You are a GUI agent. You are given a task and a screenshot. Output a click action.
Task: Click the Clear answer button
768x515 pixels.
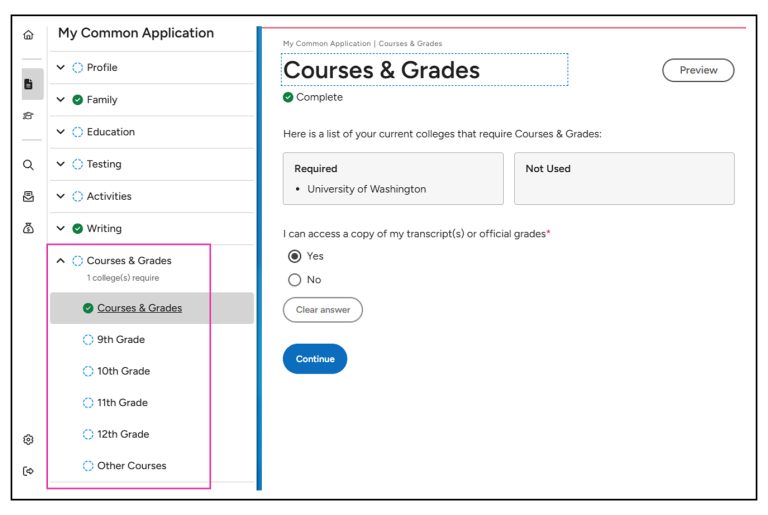click(x=322, y=310)
